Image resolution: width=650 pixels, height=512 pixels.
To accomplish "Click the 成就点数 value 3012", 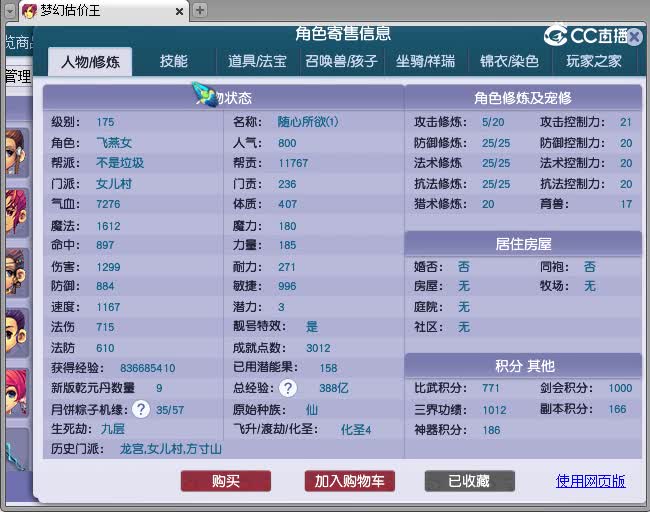I will (x=318, y=348).
